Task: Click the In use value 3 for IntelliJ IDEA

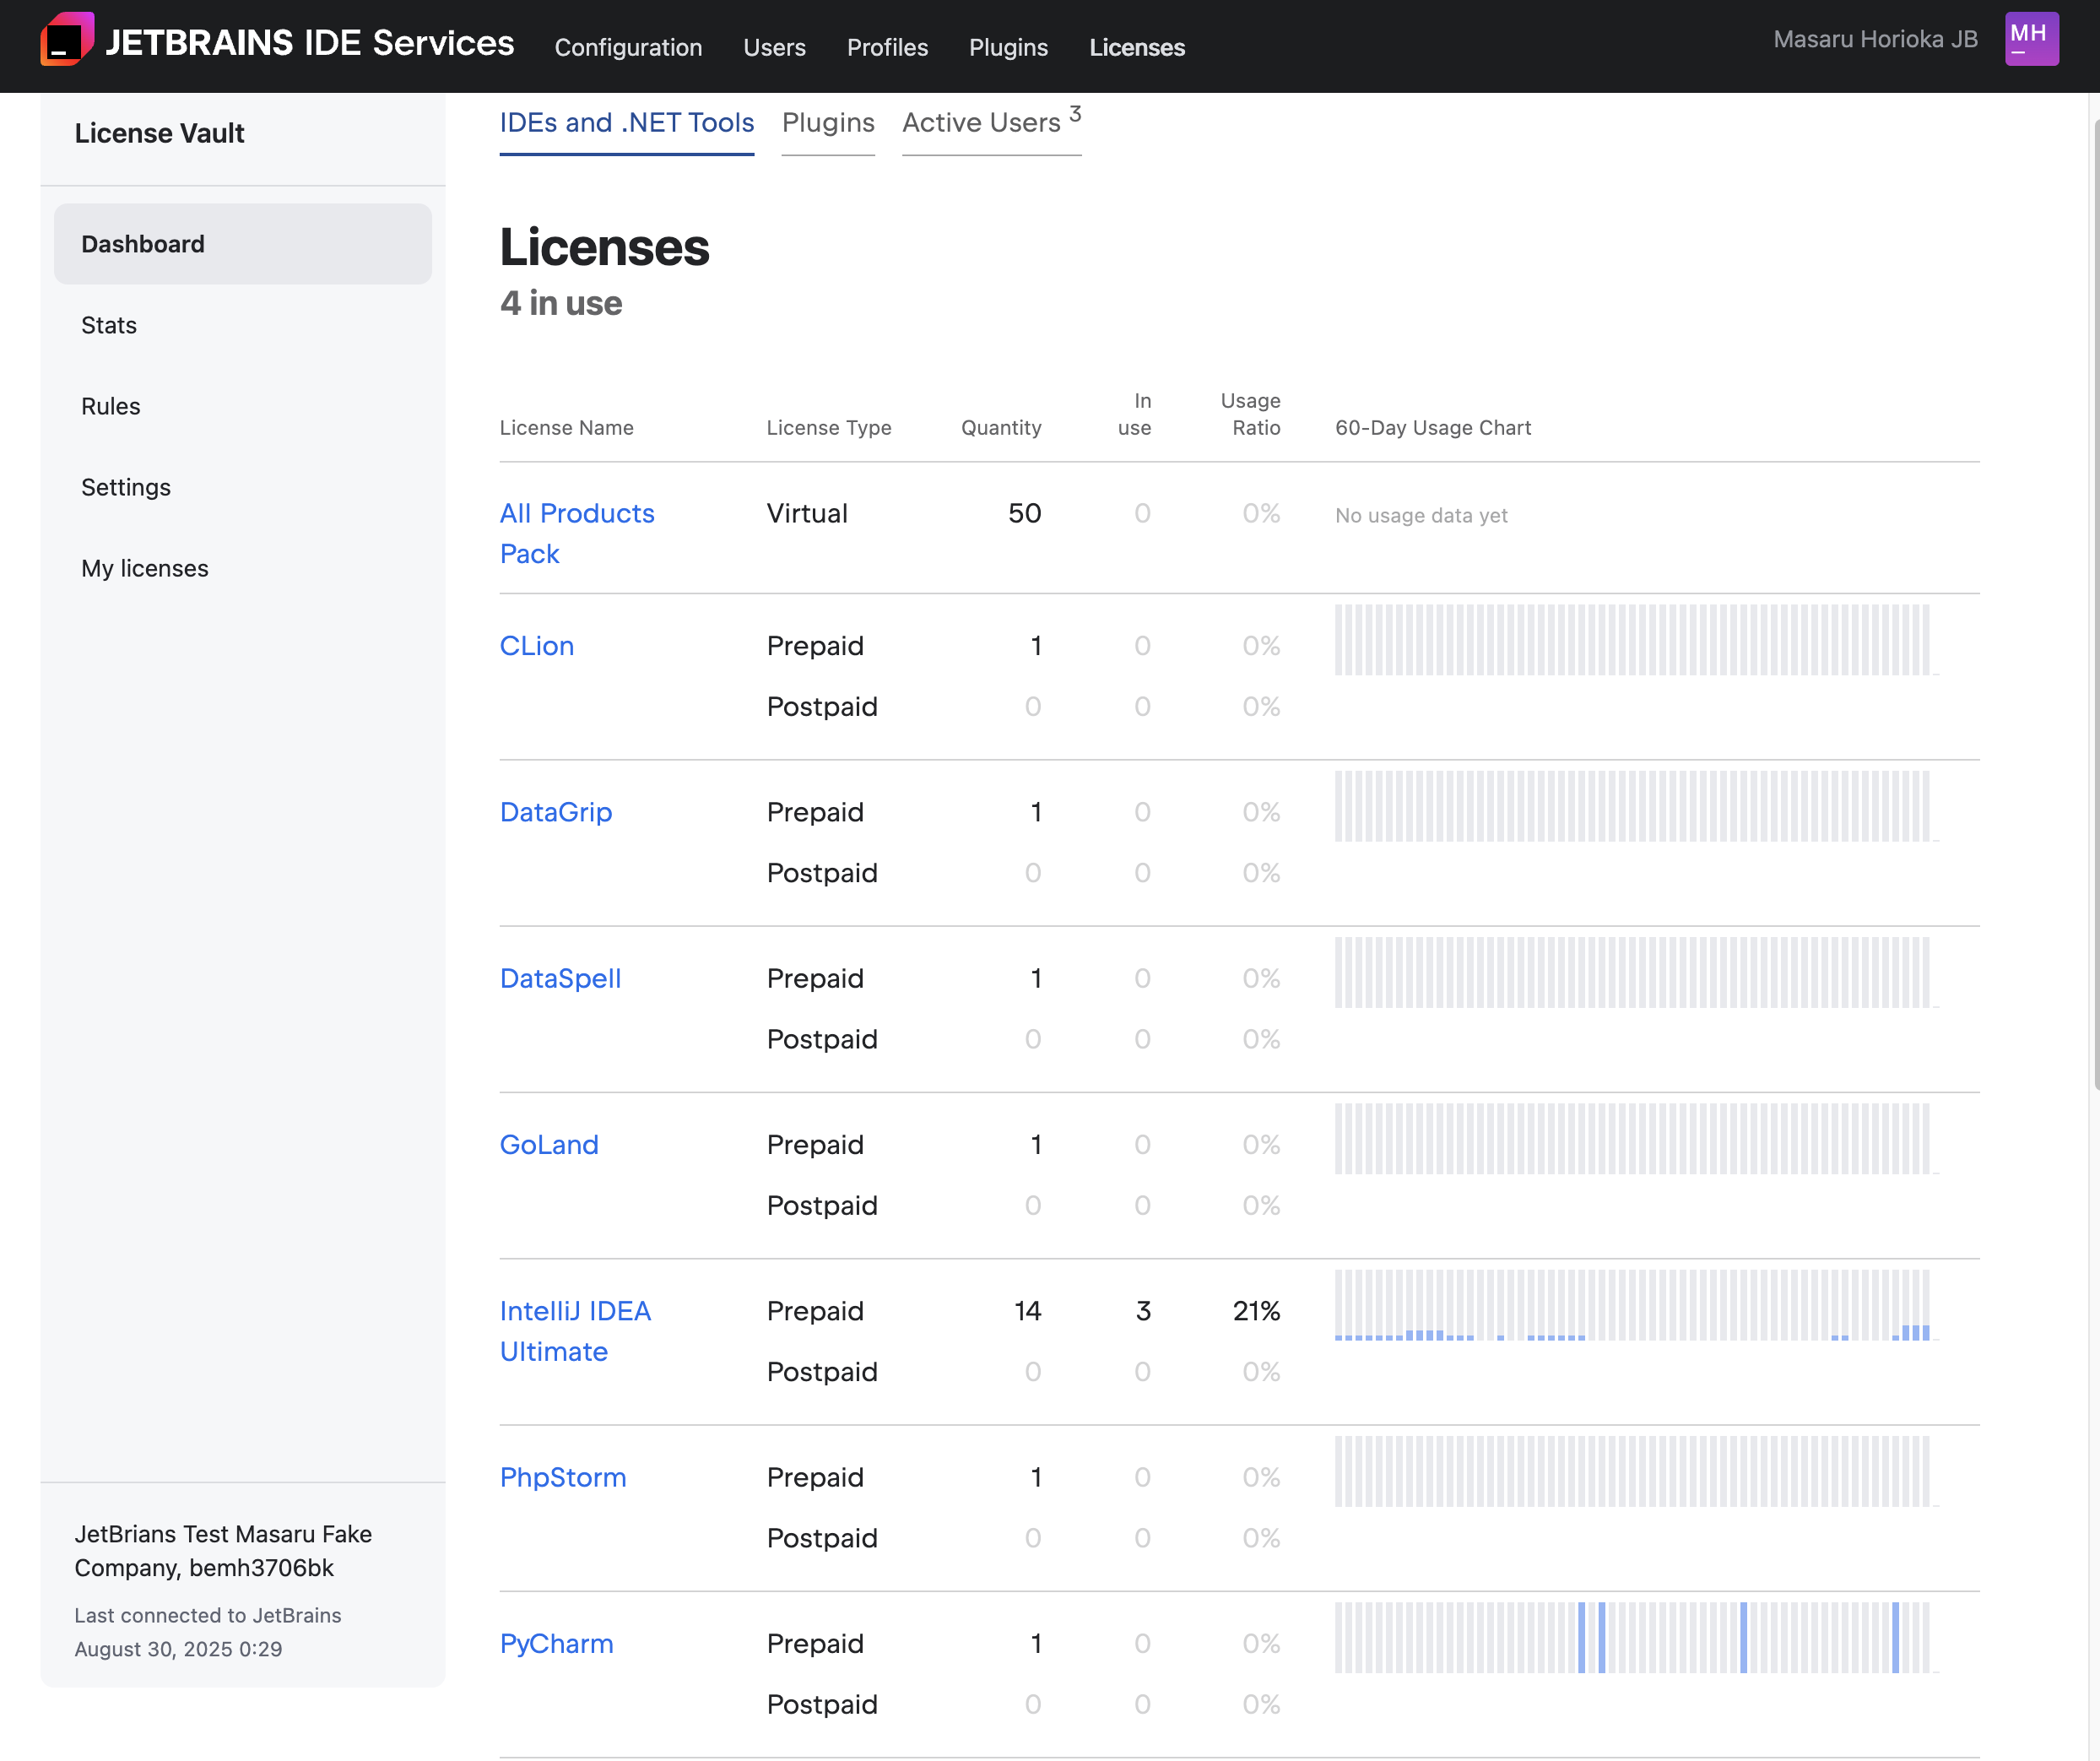Action: [x=1143, y=1311]
